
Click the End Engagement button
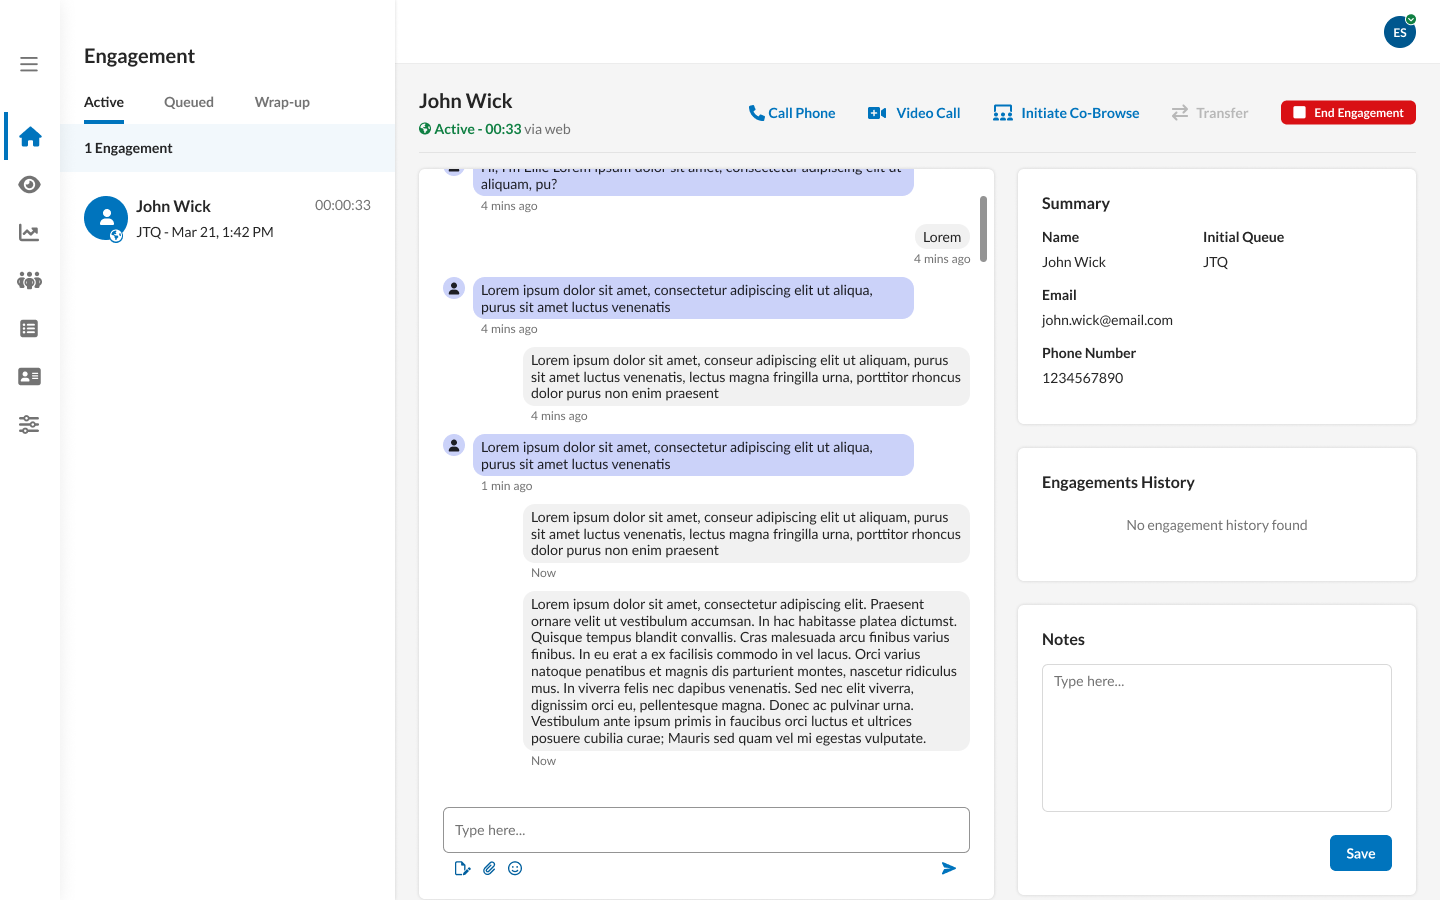1348,113
